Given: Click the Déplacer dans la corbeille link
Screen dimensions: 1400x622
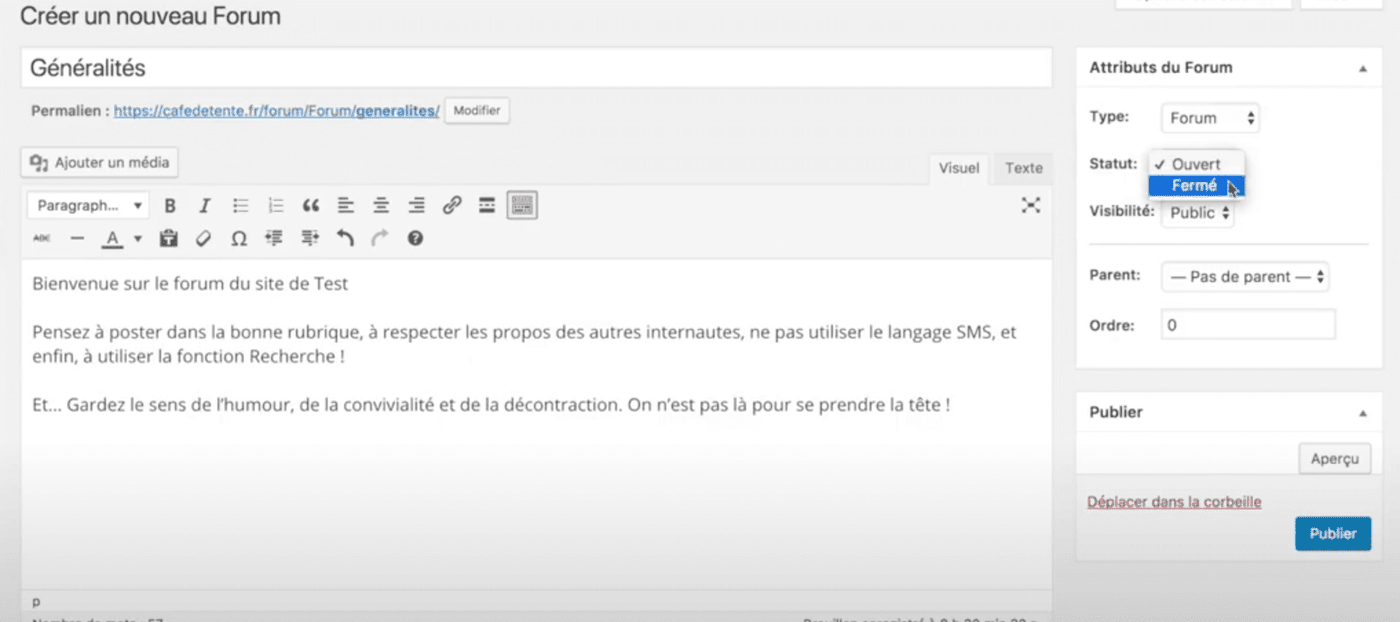Looking at the screenshot, I should point(1174,502).
